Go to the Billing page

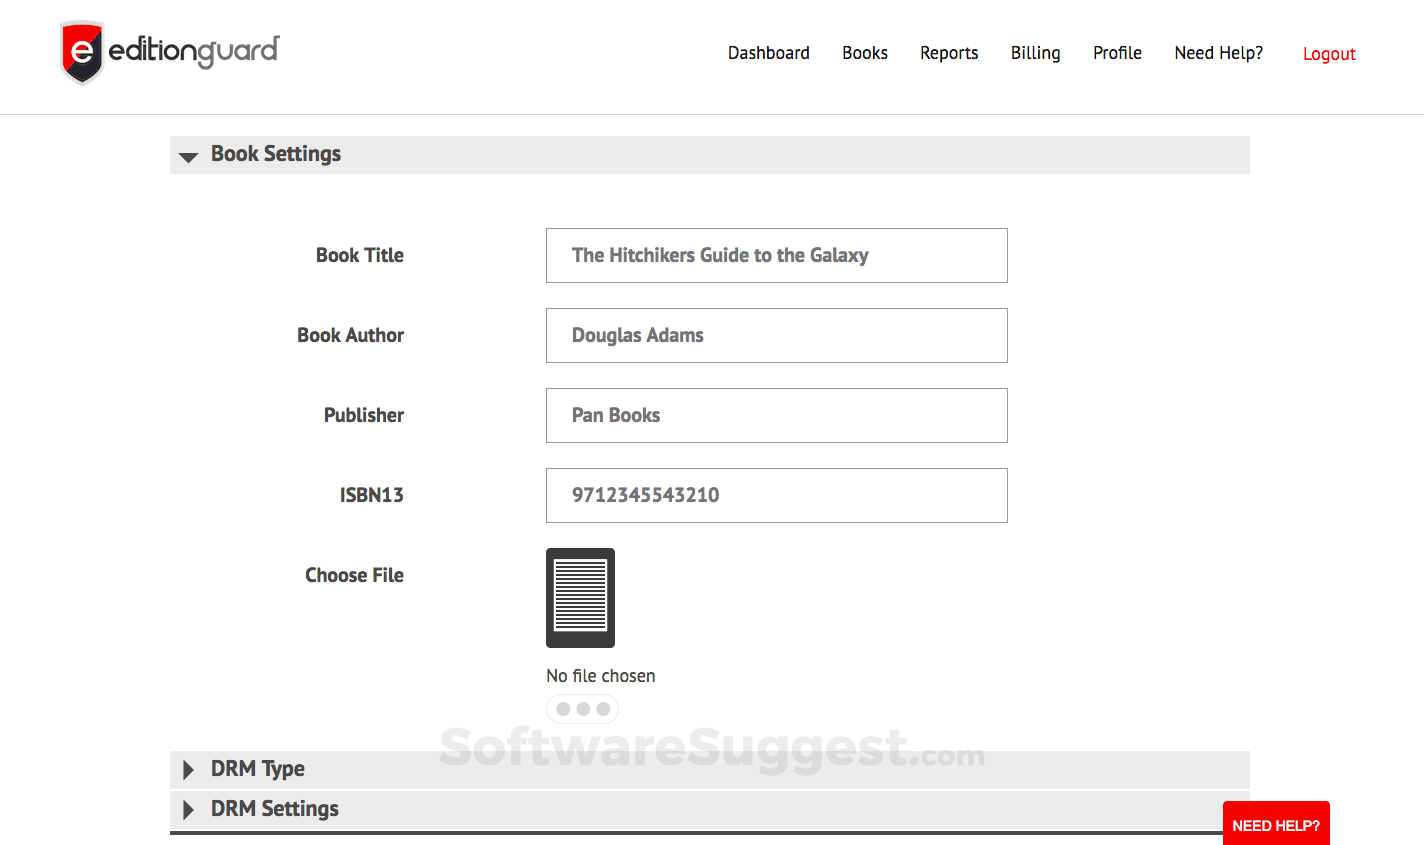coord(1035,53)
